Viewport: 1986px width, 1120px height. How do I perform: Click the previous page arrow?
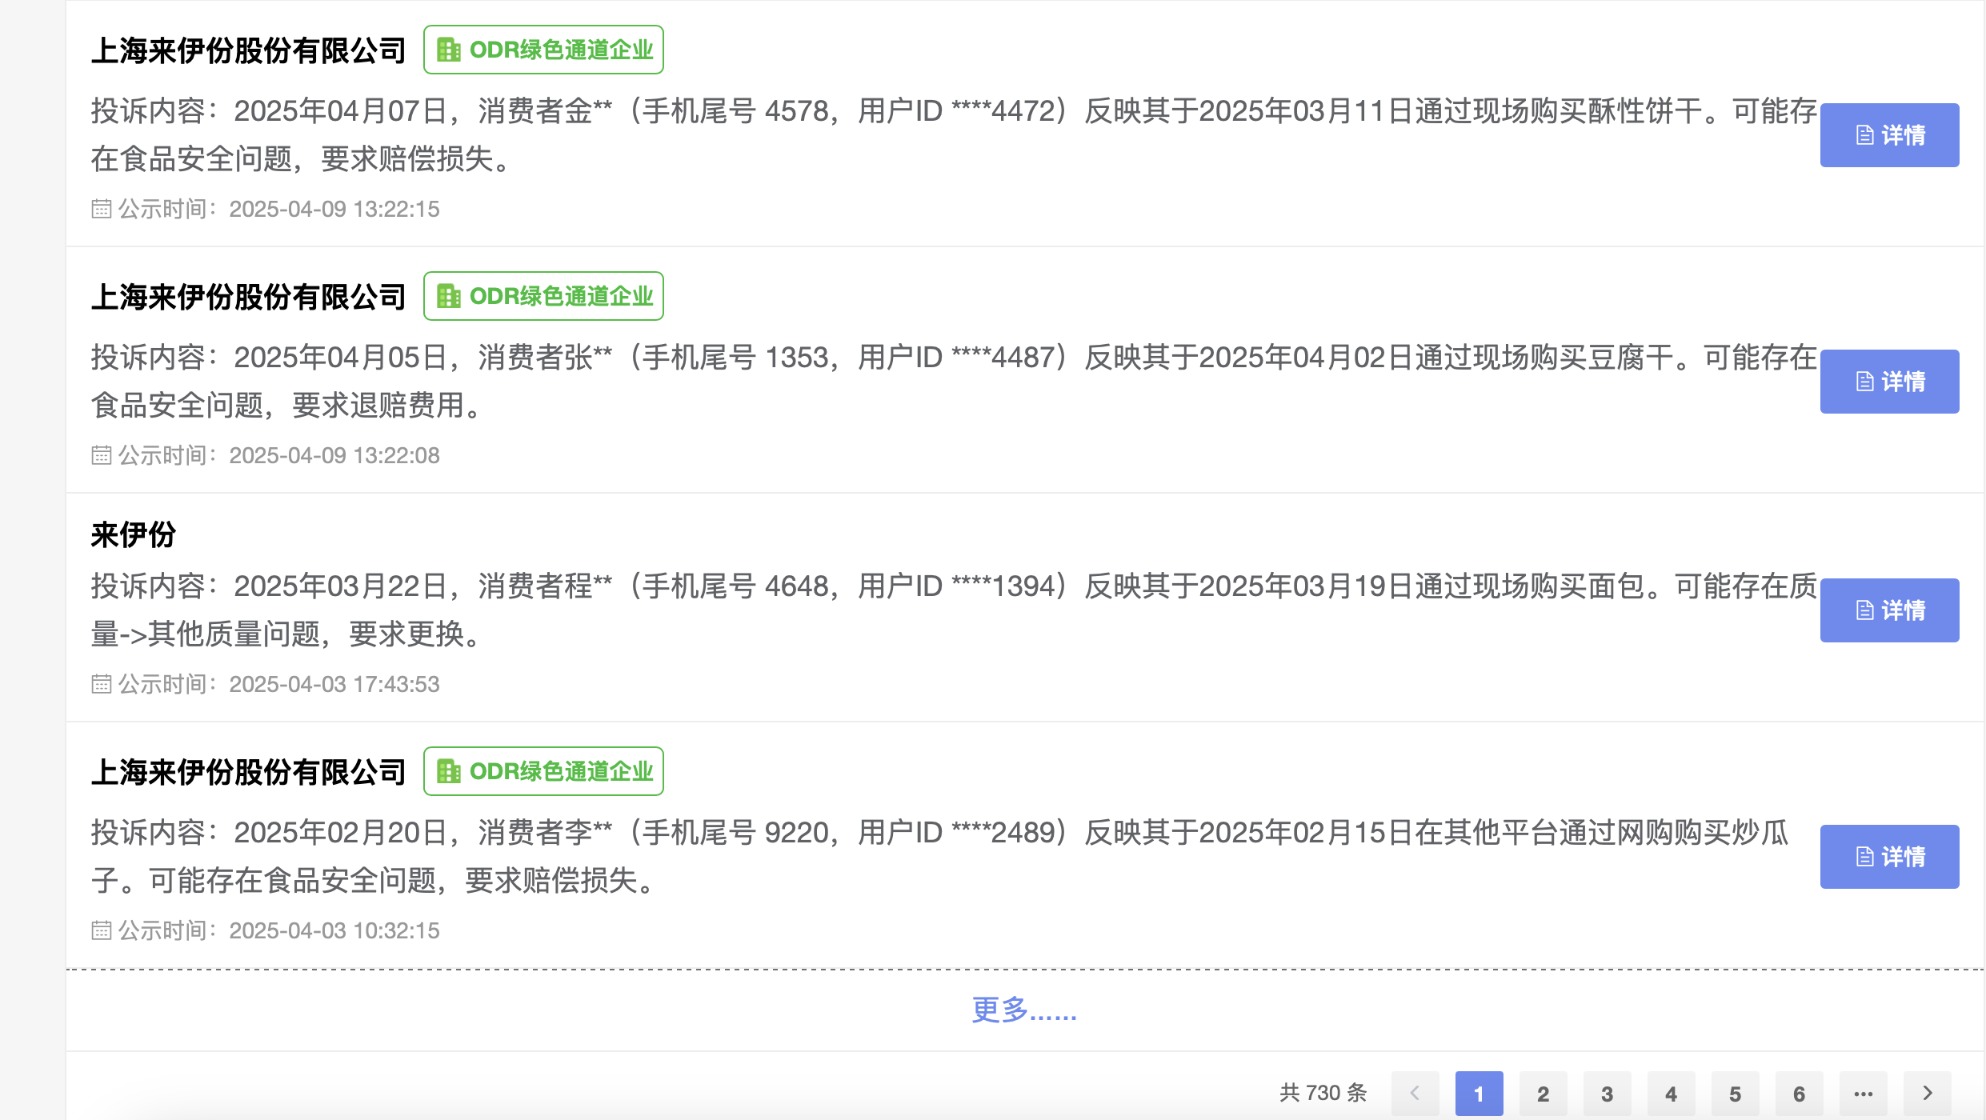click(x=1415, y=1094)
